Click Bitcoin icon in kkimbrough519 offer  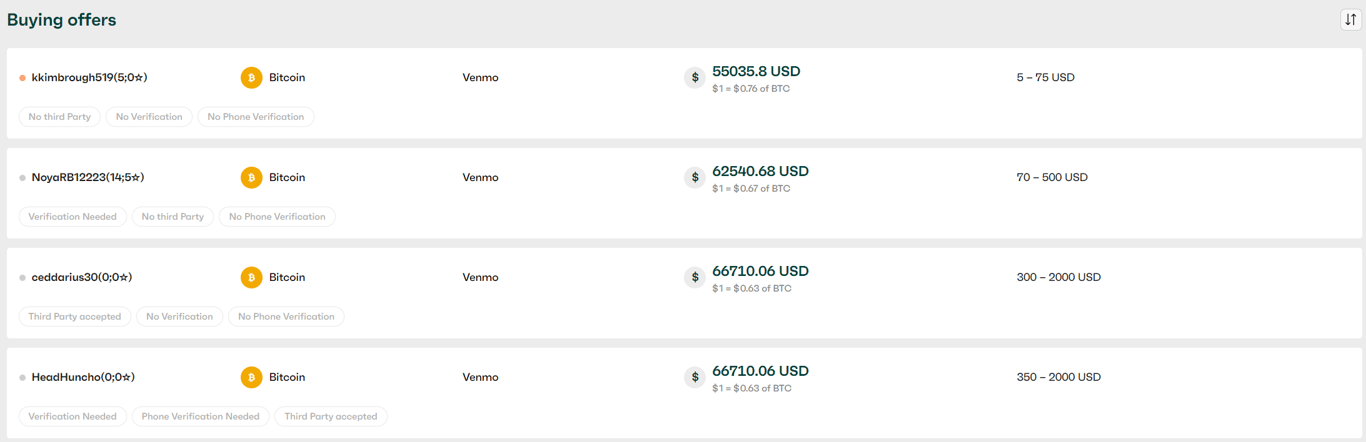pyautogui.click(x=251, y=77)
